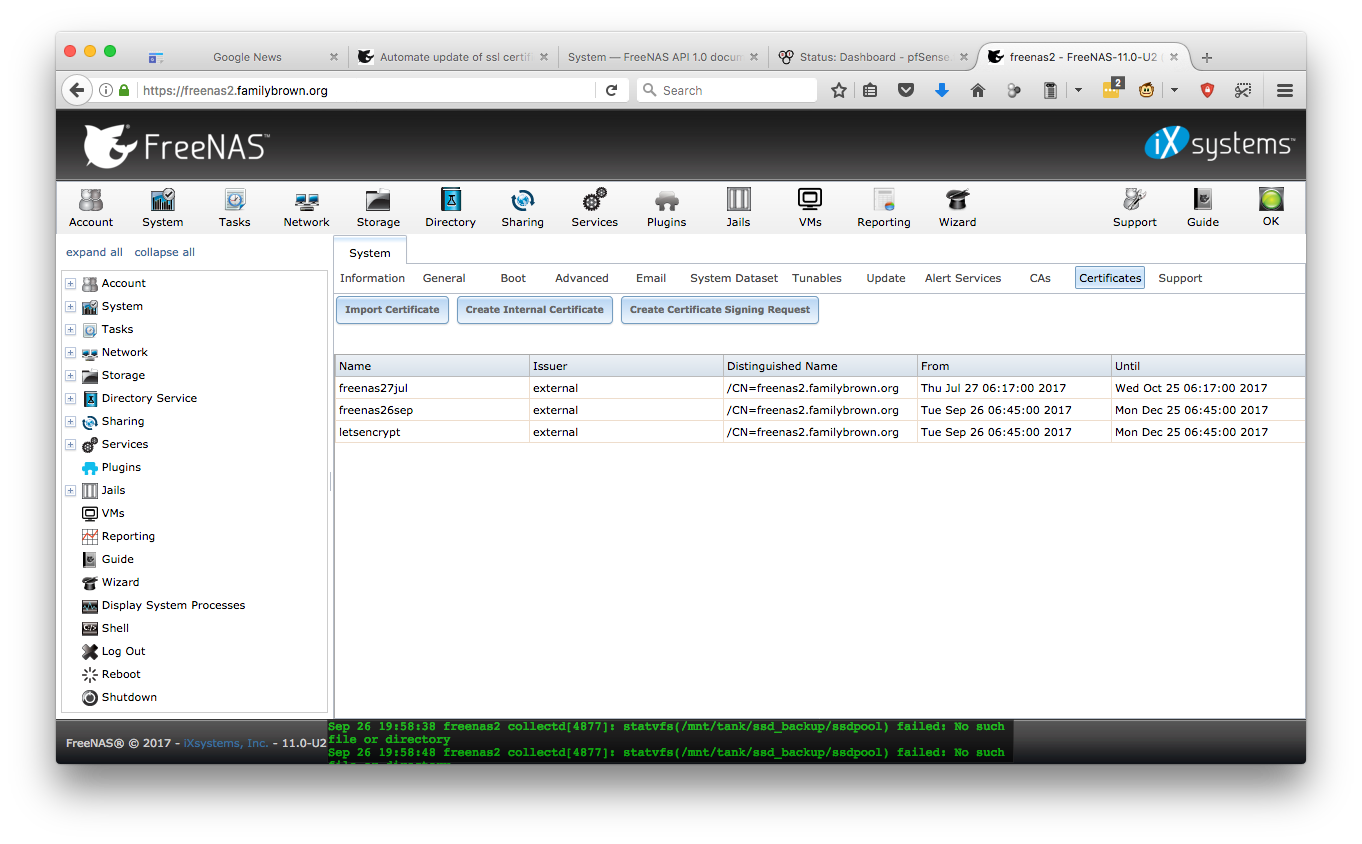Open Support in top toolbar
Viewport: 1362px width, 844px height.
[1135, 208]
